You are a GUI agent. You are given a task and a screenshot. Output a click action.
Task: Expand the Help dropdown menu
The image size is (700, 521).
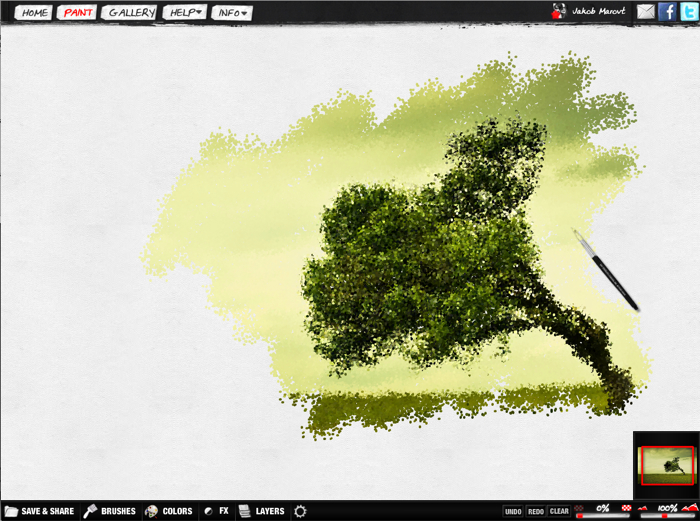[184, 13]
